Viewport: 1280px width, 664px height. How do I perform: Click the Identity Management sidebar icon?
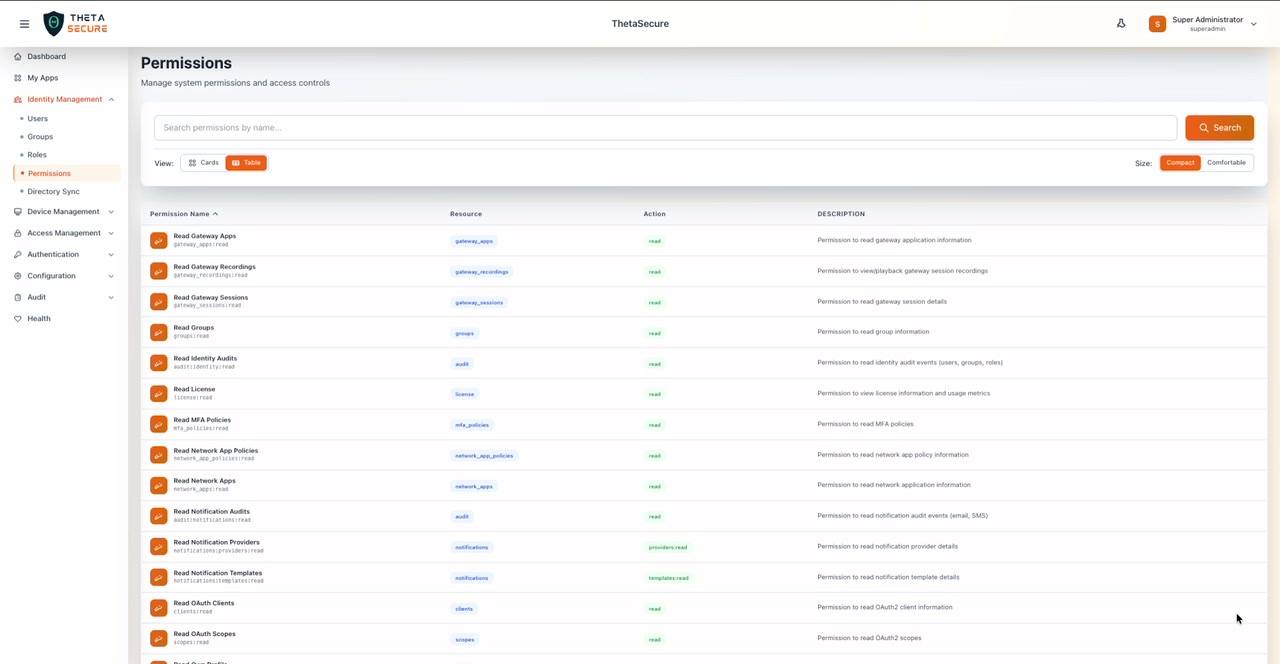tap(16, 99)
